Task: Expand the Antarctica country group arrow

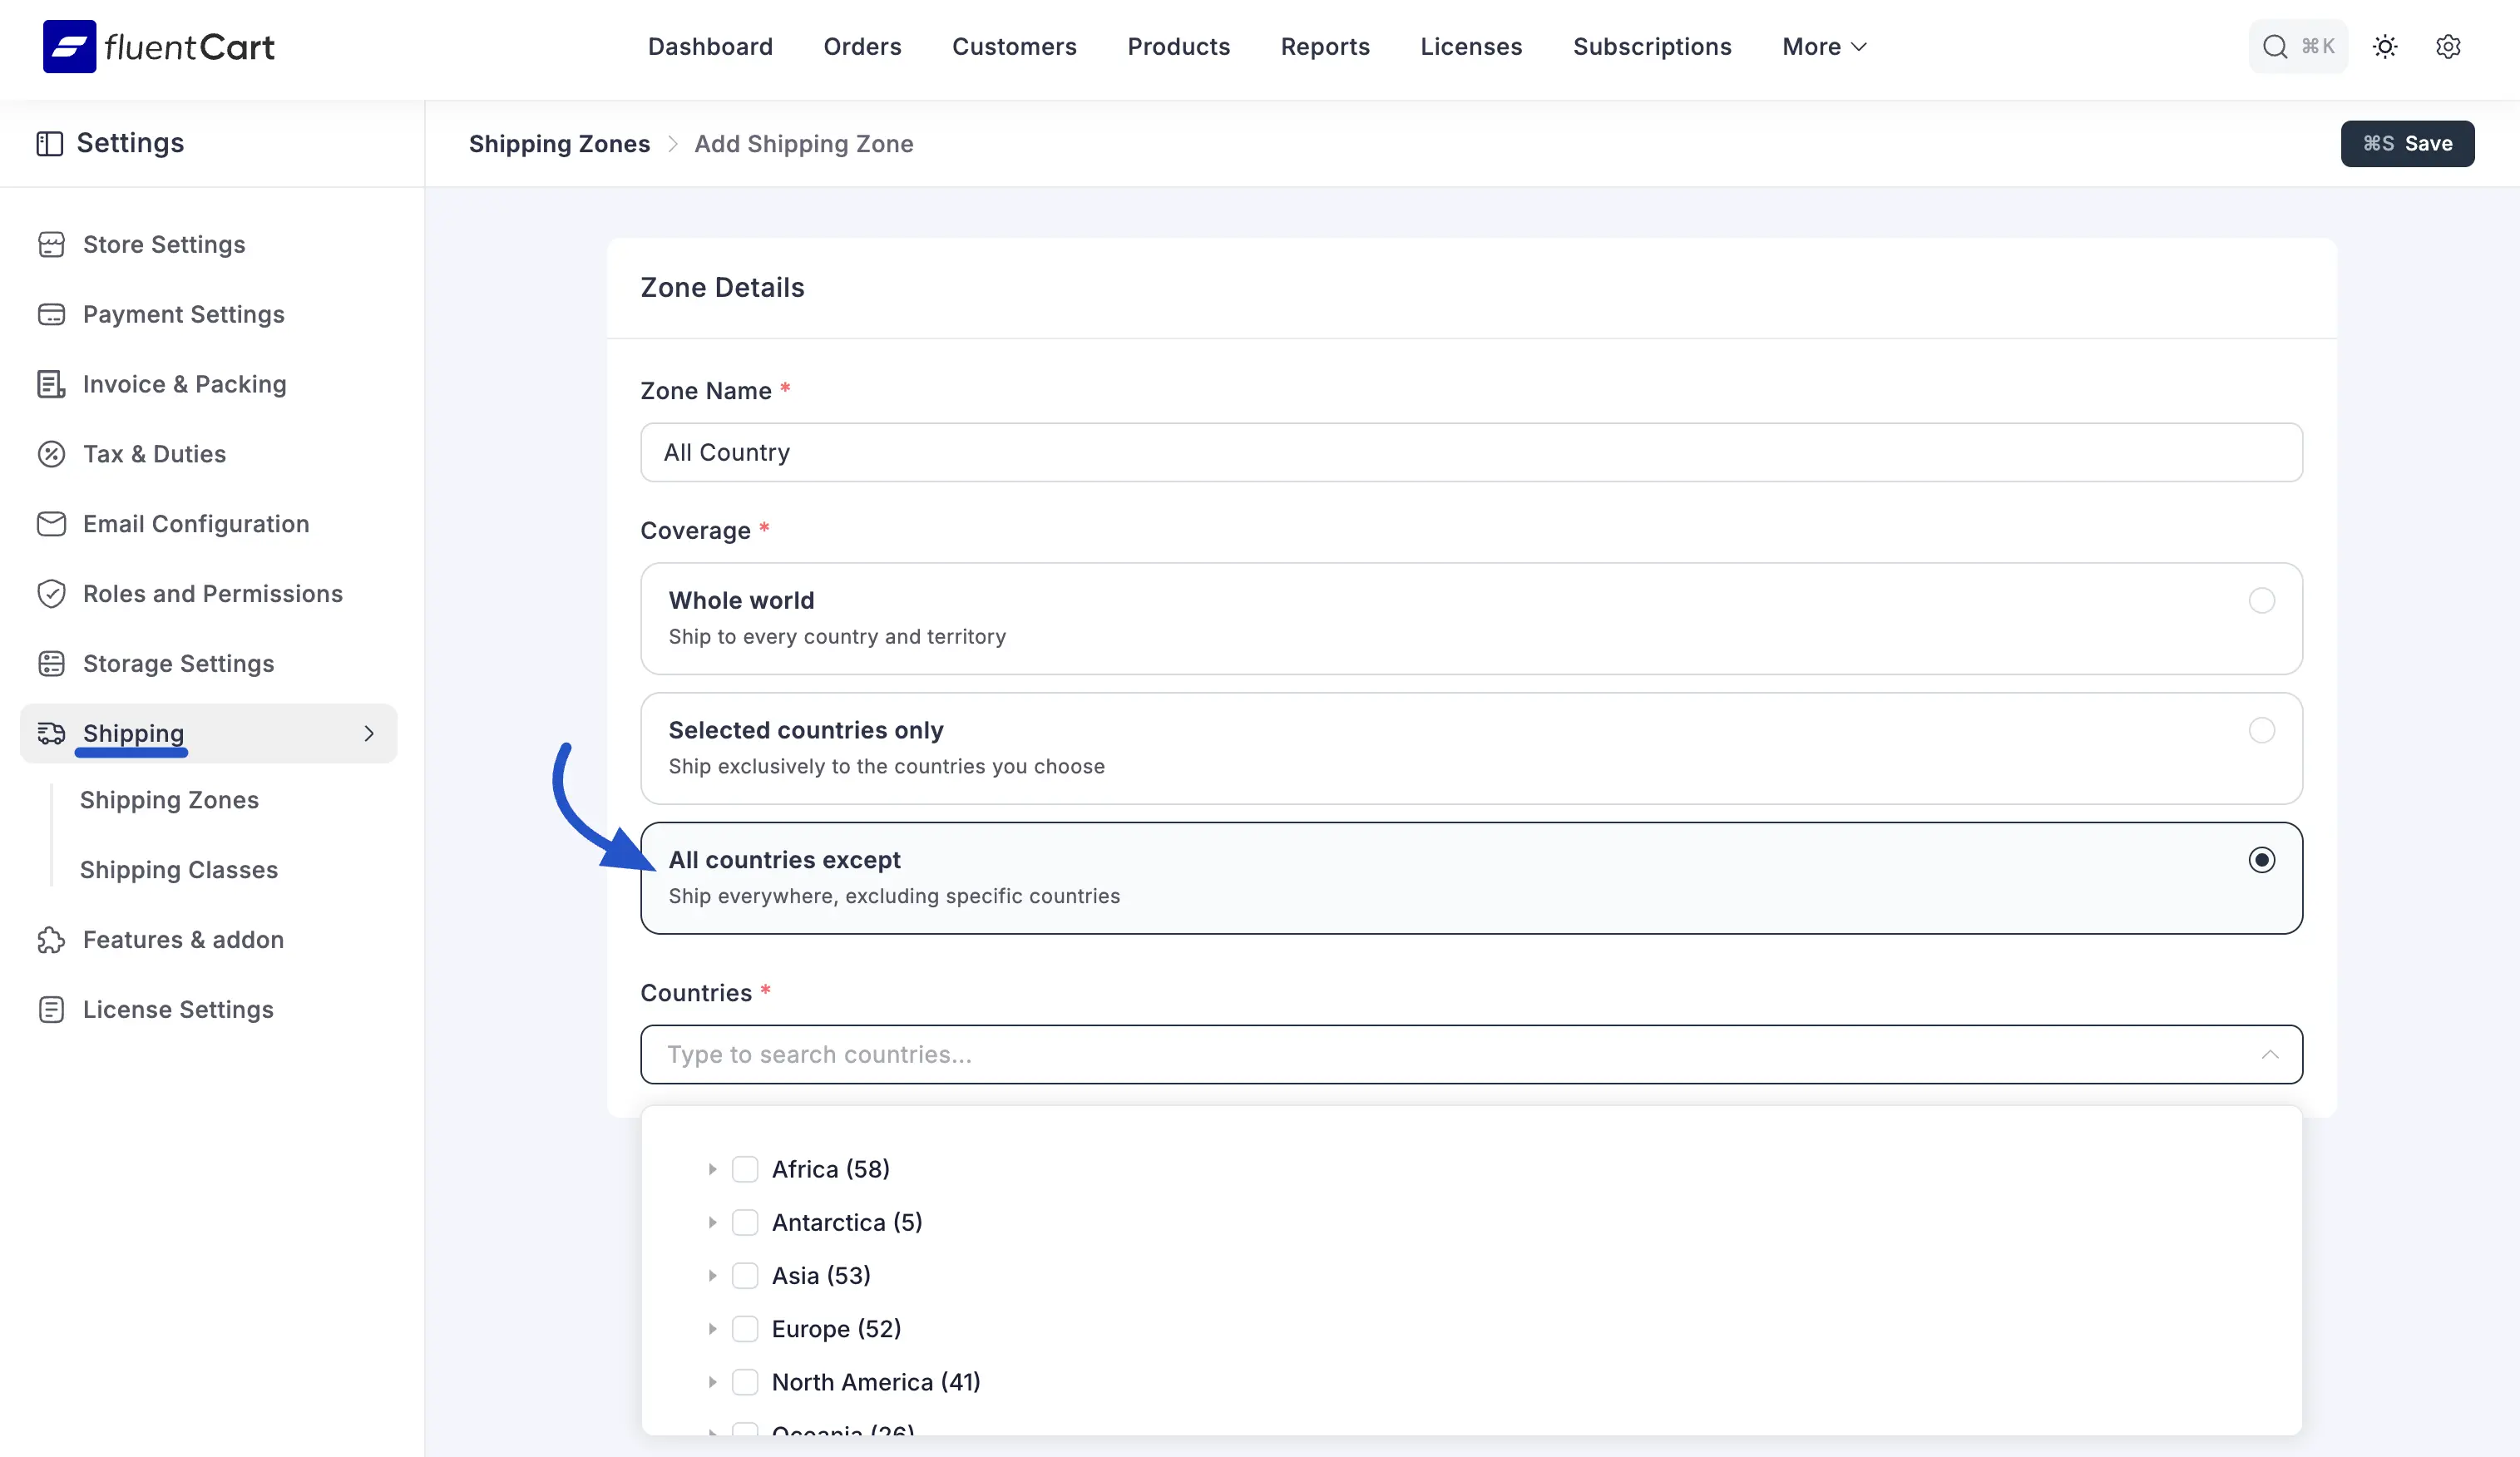Action: (712, 1222)
